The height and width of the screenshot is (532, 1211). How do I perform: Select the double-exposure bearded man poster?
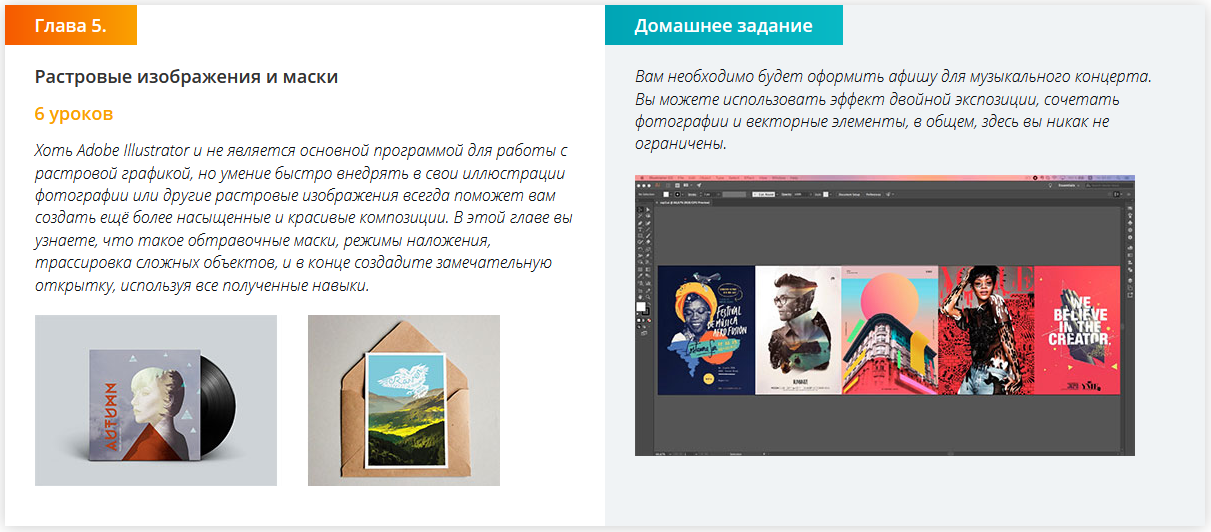click(x=798, y=330)
